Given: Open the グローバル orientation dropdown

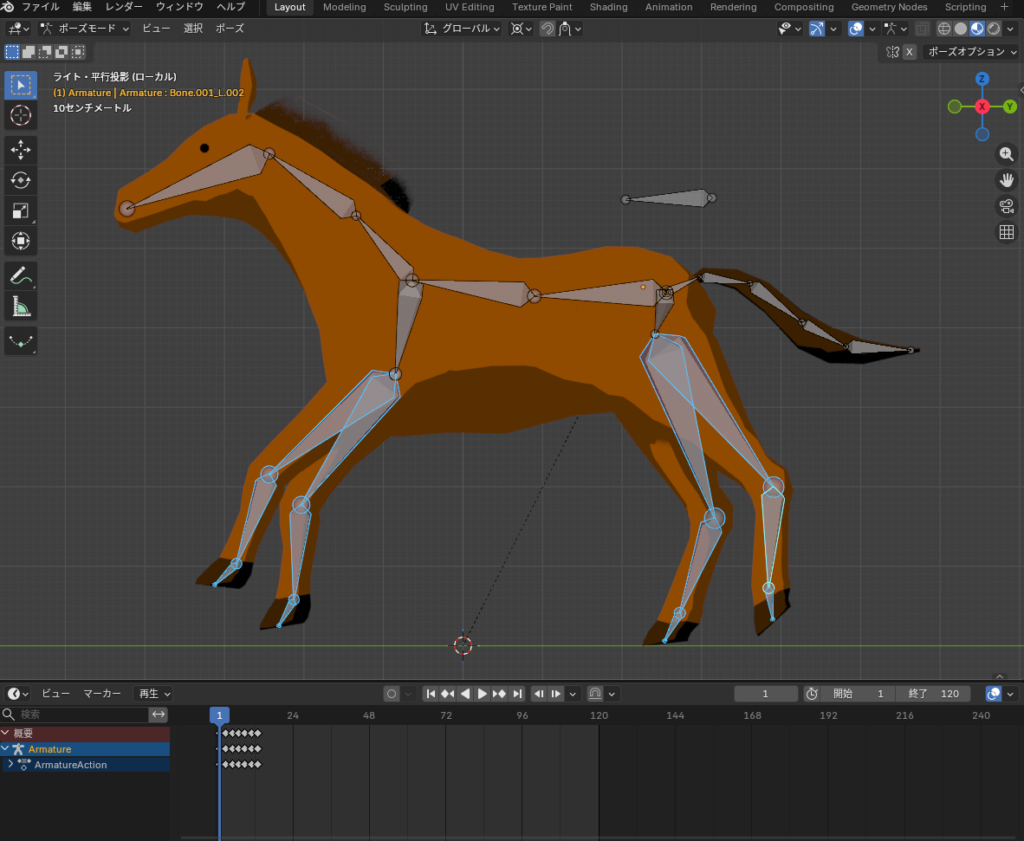Looking at the screenshot, I should [x=463, y=29].
